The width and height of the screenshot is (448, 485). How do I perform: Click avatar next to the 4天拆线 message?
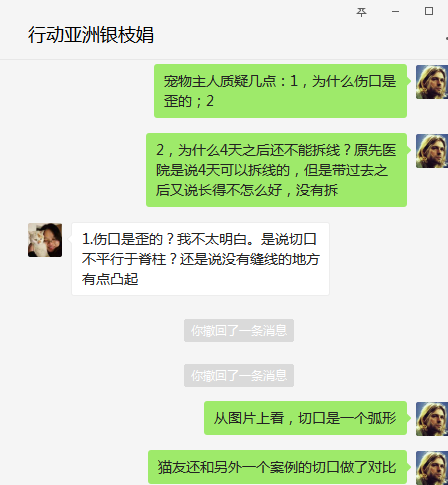click(432, 151)
